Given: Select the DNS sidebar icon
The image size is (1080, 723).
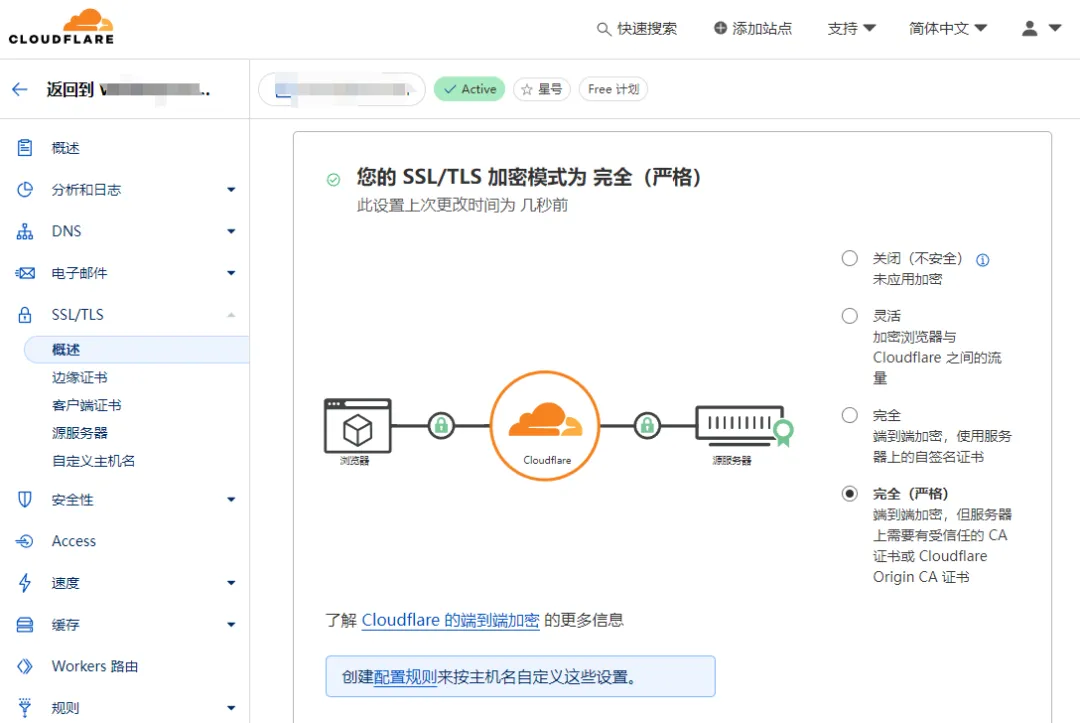Looking at the screenshot, I should pos(24,231).
